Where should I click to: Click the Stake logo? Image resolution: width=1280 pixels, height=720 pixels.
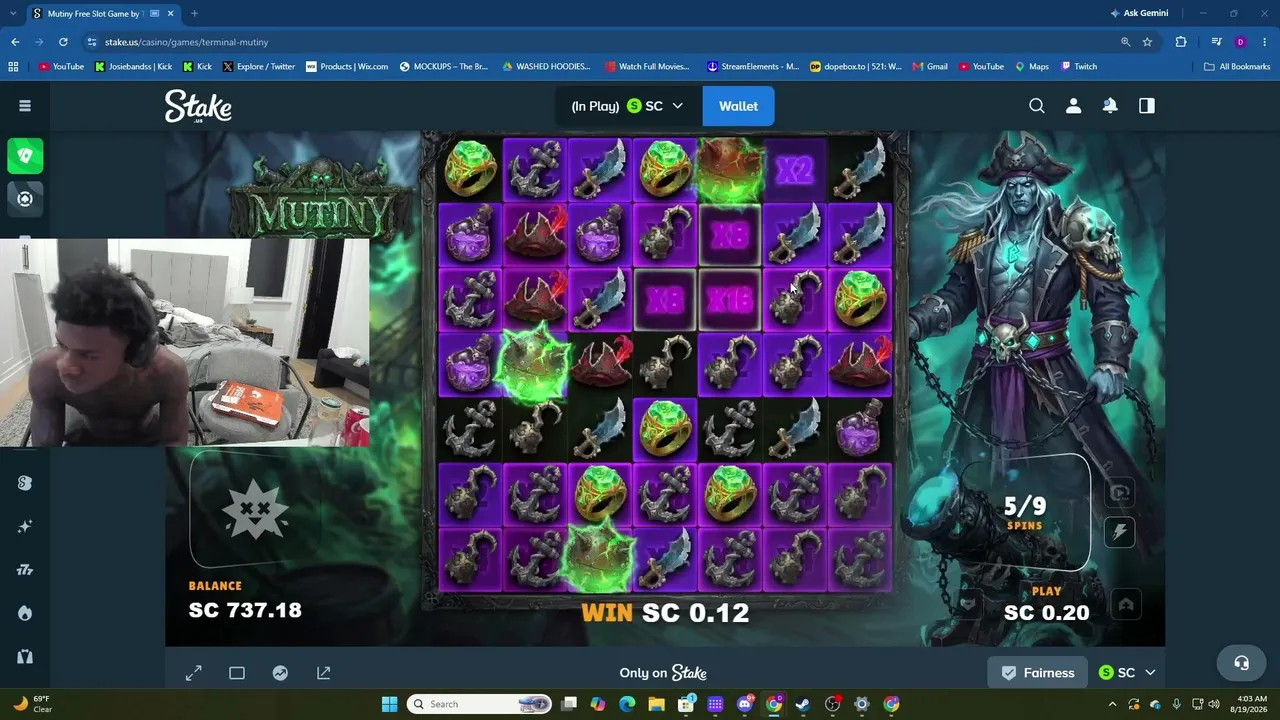coord(198,106)
